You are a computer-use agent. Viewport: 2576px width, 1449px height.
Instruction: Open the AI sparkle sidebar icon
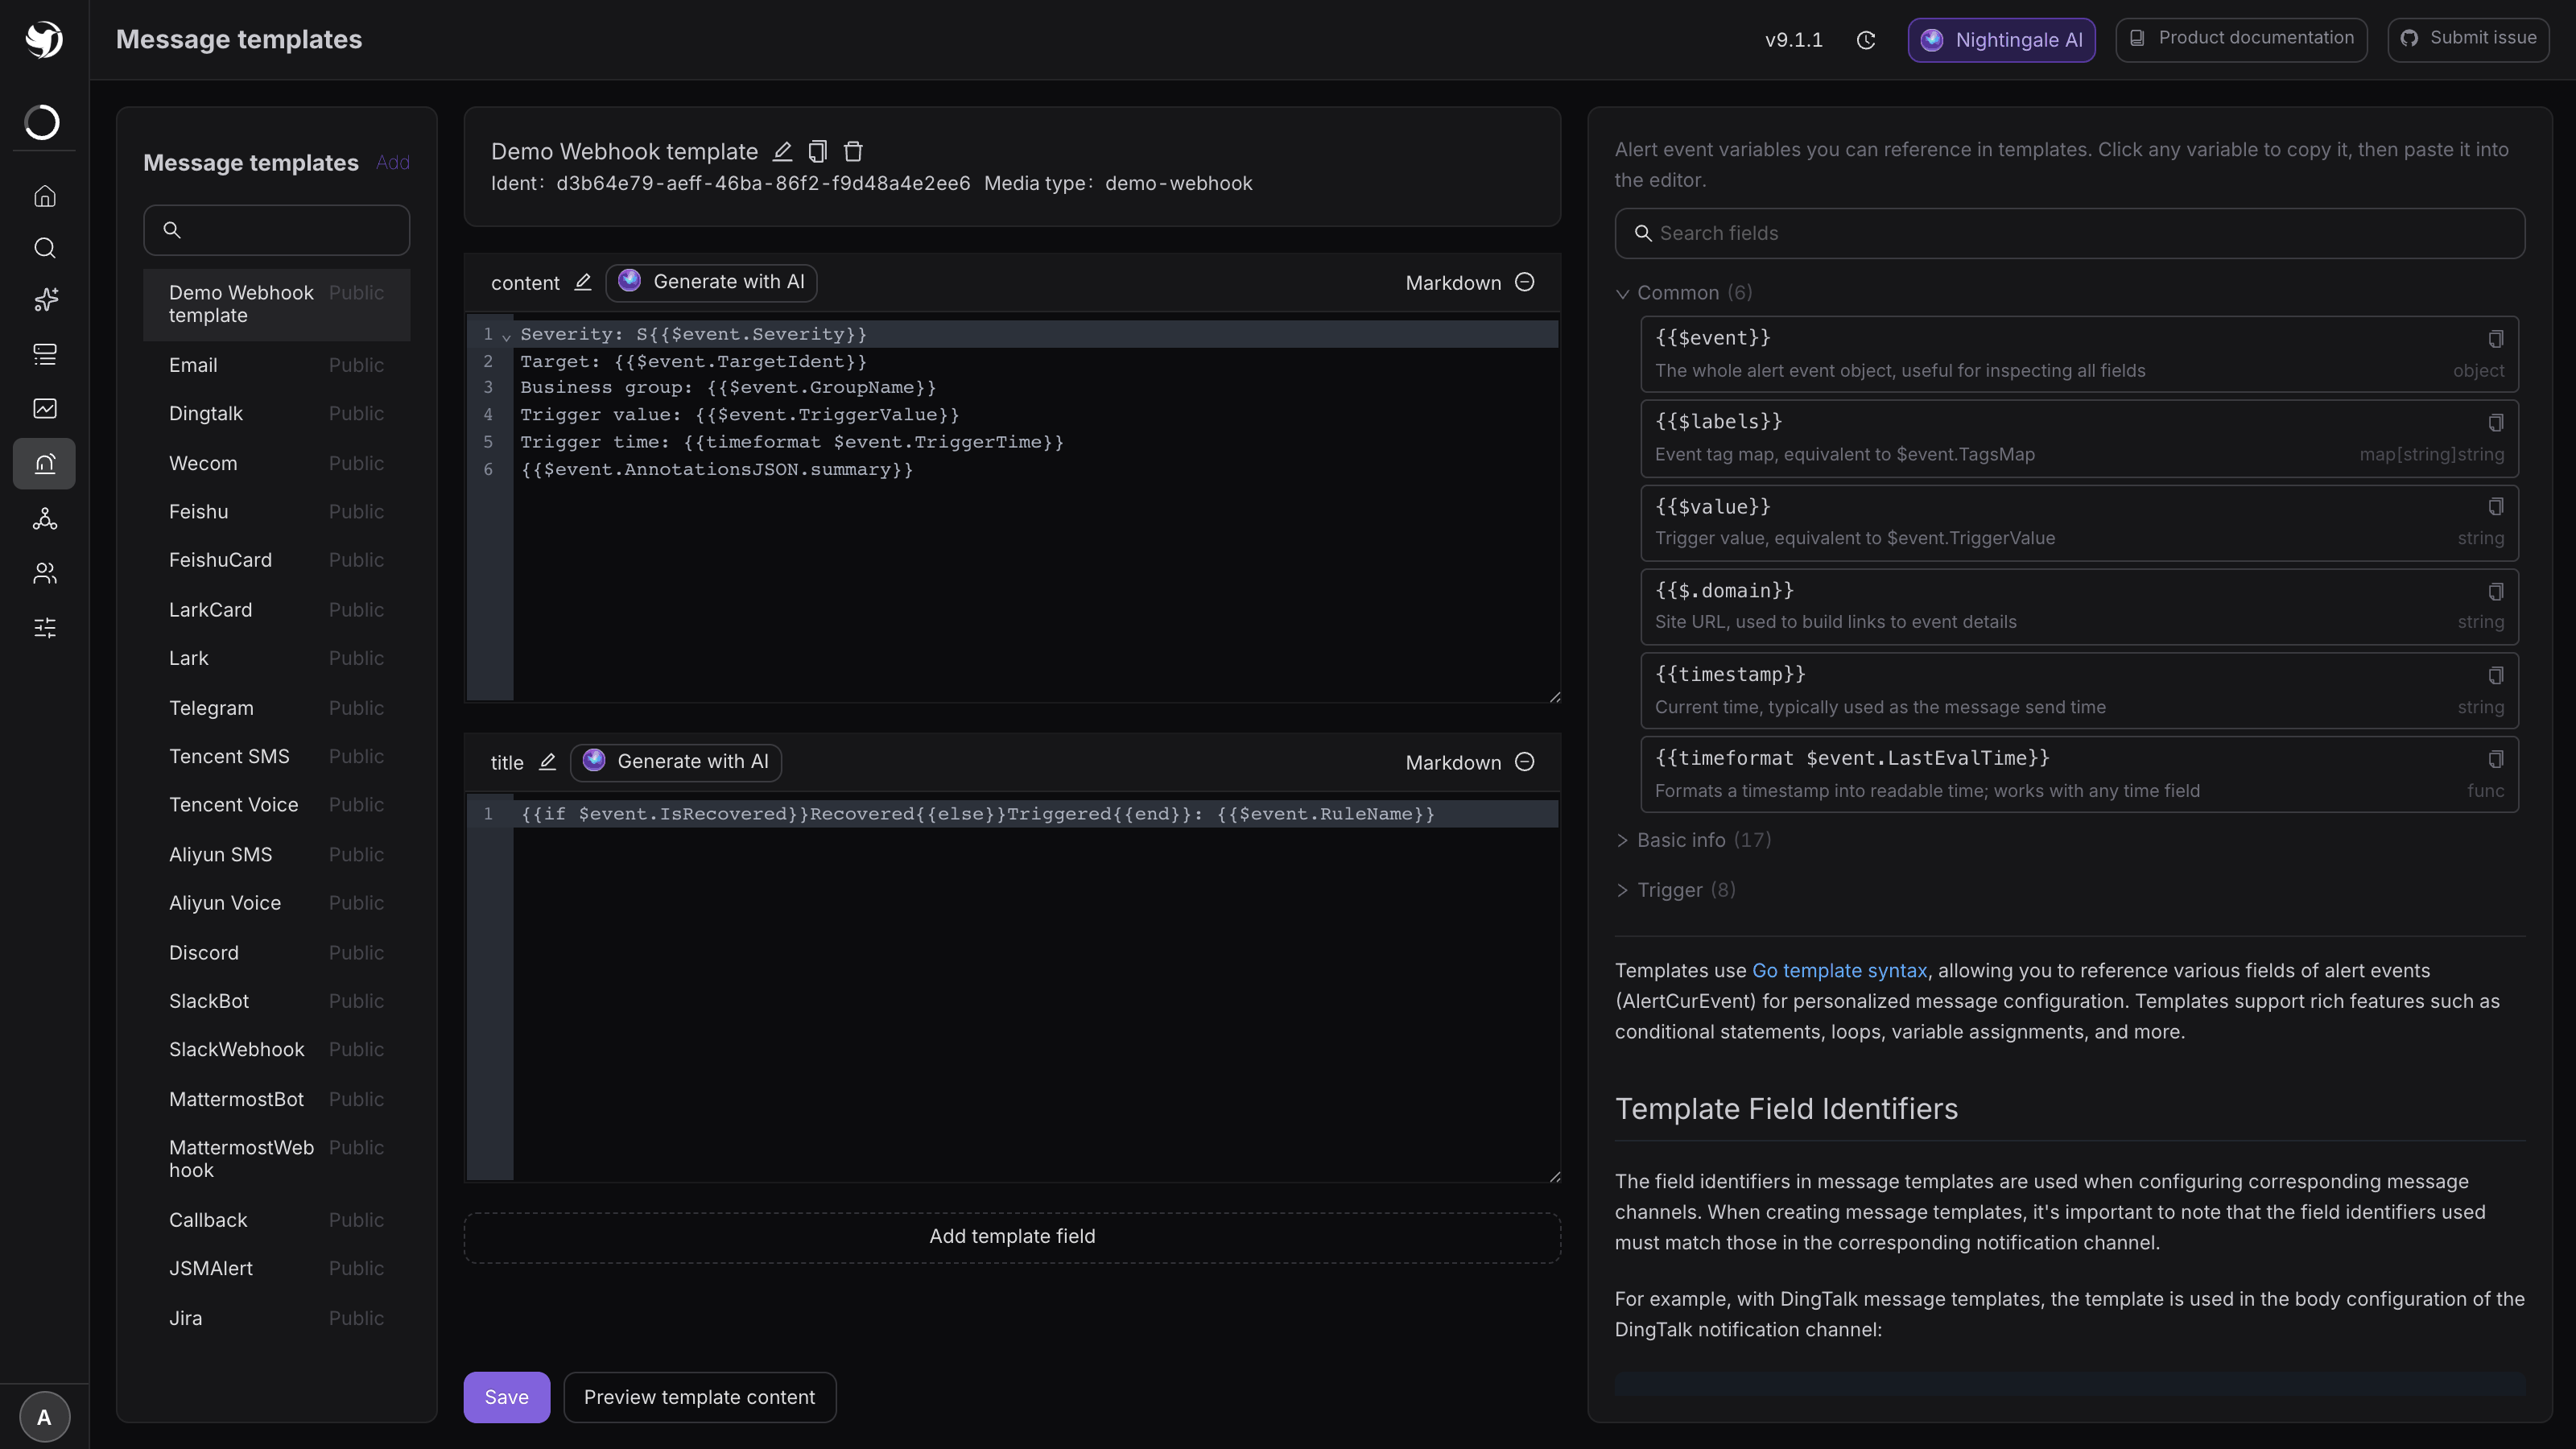44,300
